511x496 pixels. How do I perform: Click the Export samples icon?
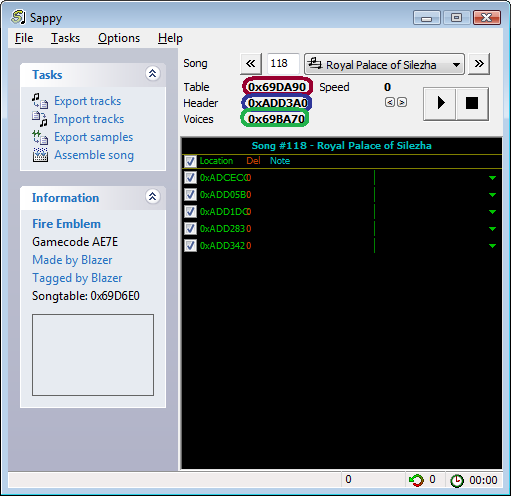(x=40, y=137)
